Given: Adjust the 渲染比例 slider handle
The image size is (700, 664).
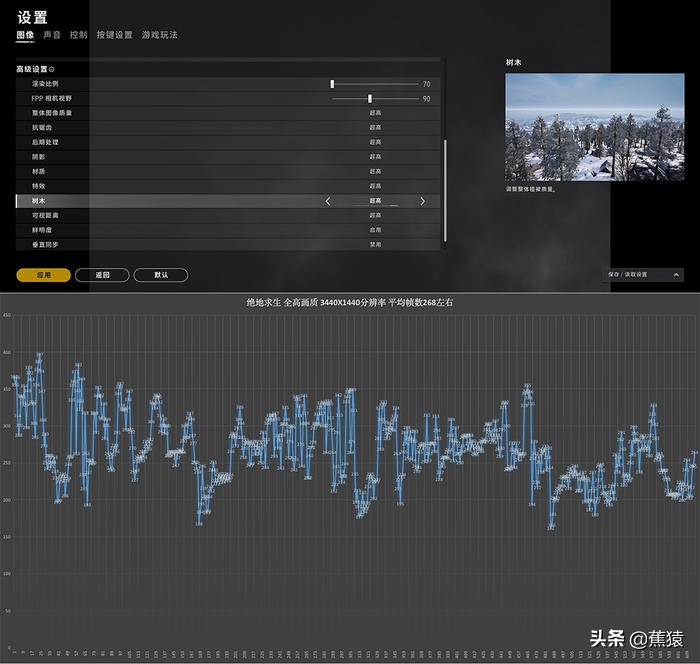Looking at the screenshot, I should coord(332,84).
